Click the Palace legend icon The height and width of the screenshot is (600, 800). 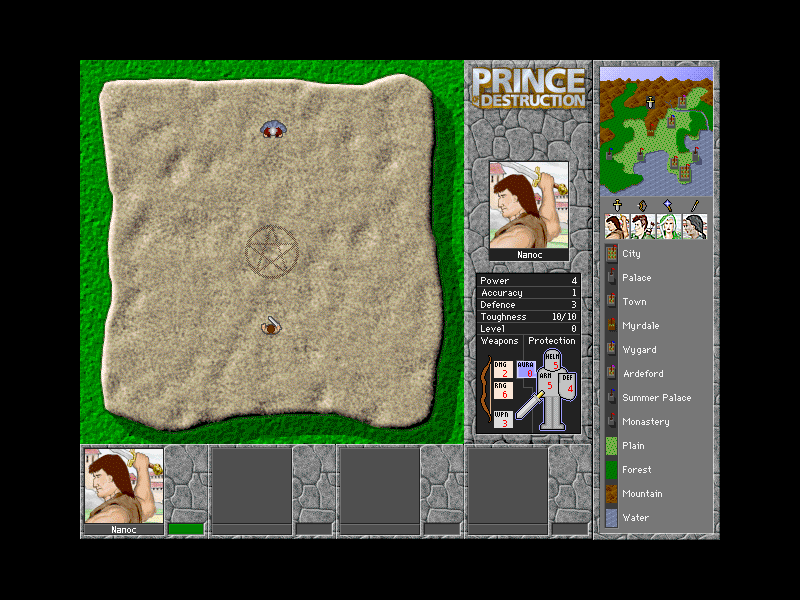pyautogui.click(x=611, y=278)
